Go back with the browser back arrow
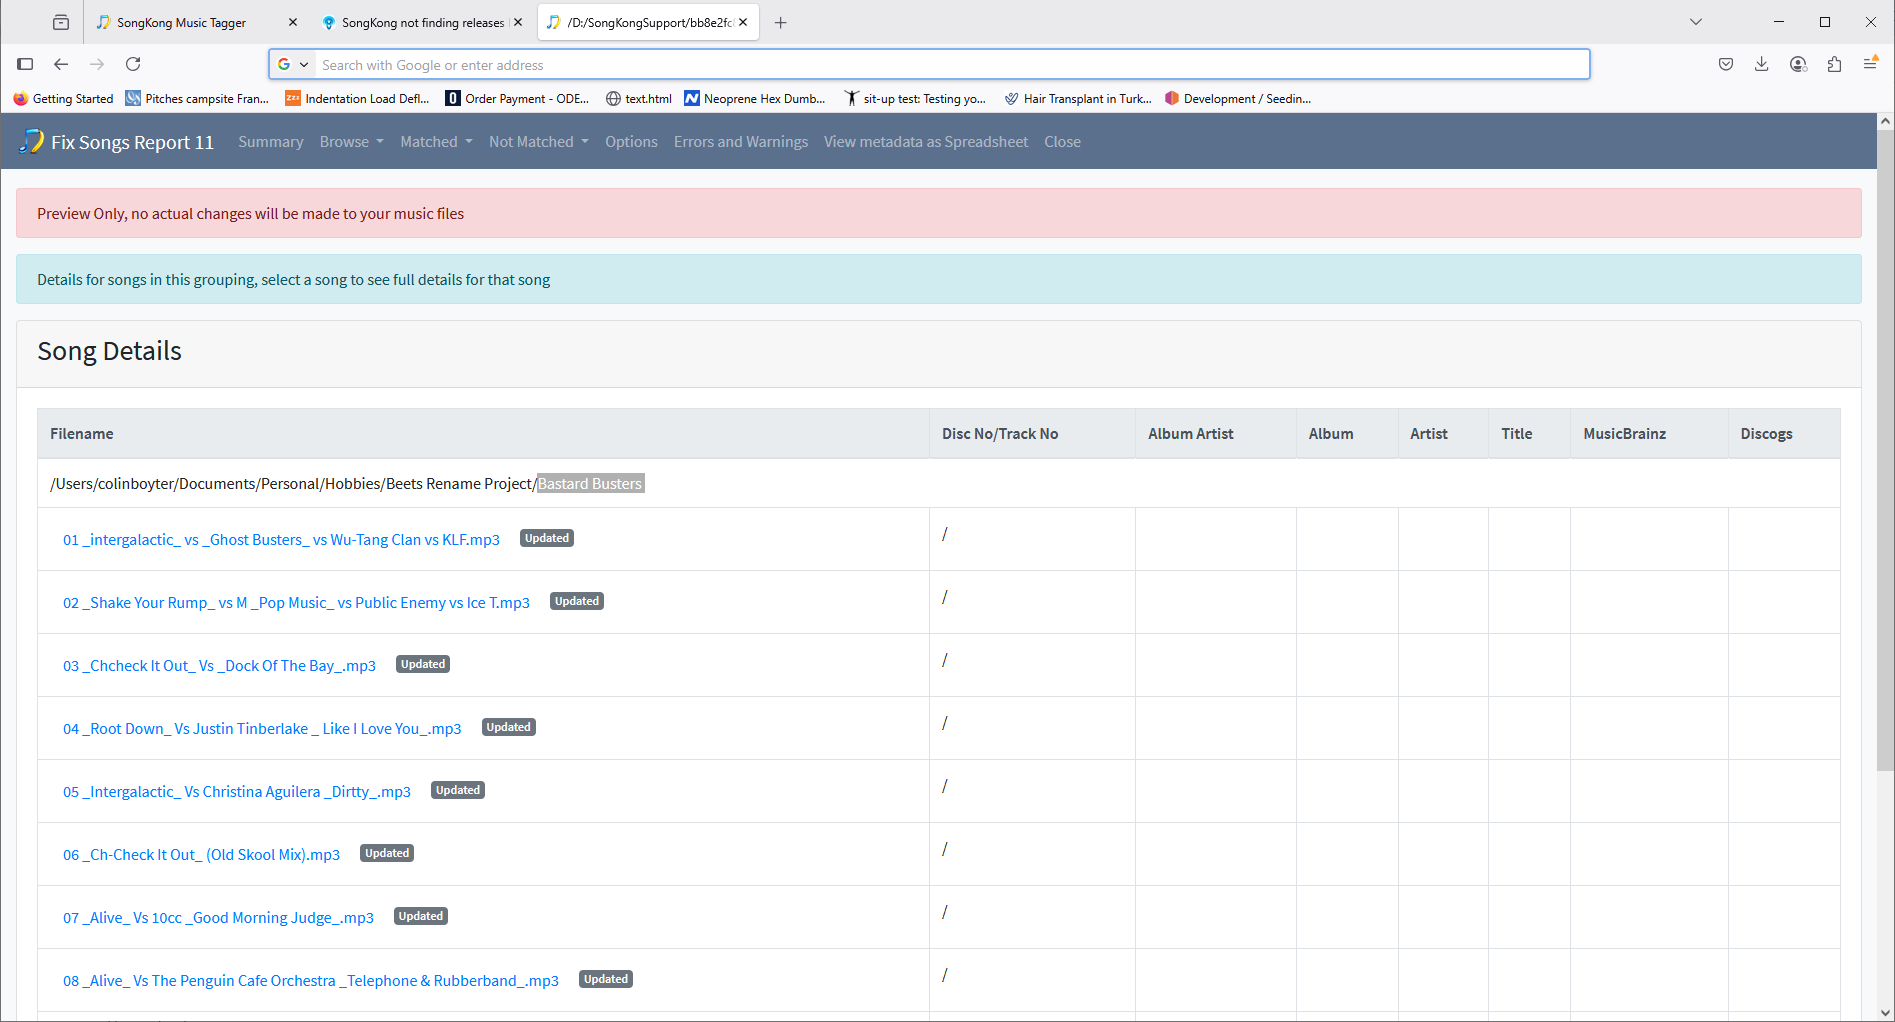This screenshot has height=1022, width=1895. 61,64
